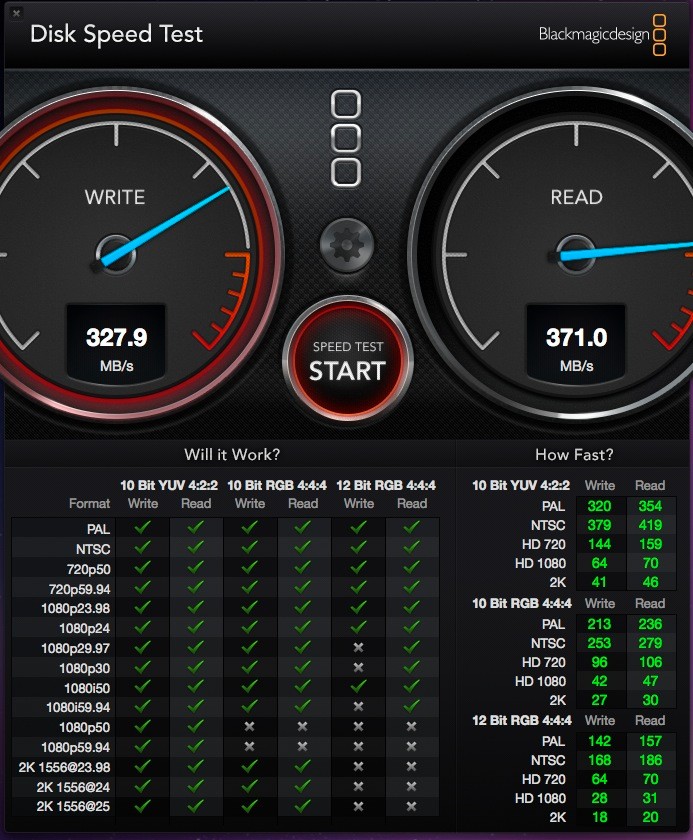The height and width of the screenshot is (840, 693).
Task: Click the NTSC 12 Bit RGB read checkmark
Action: [x=411, y=548]
